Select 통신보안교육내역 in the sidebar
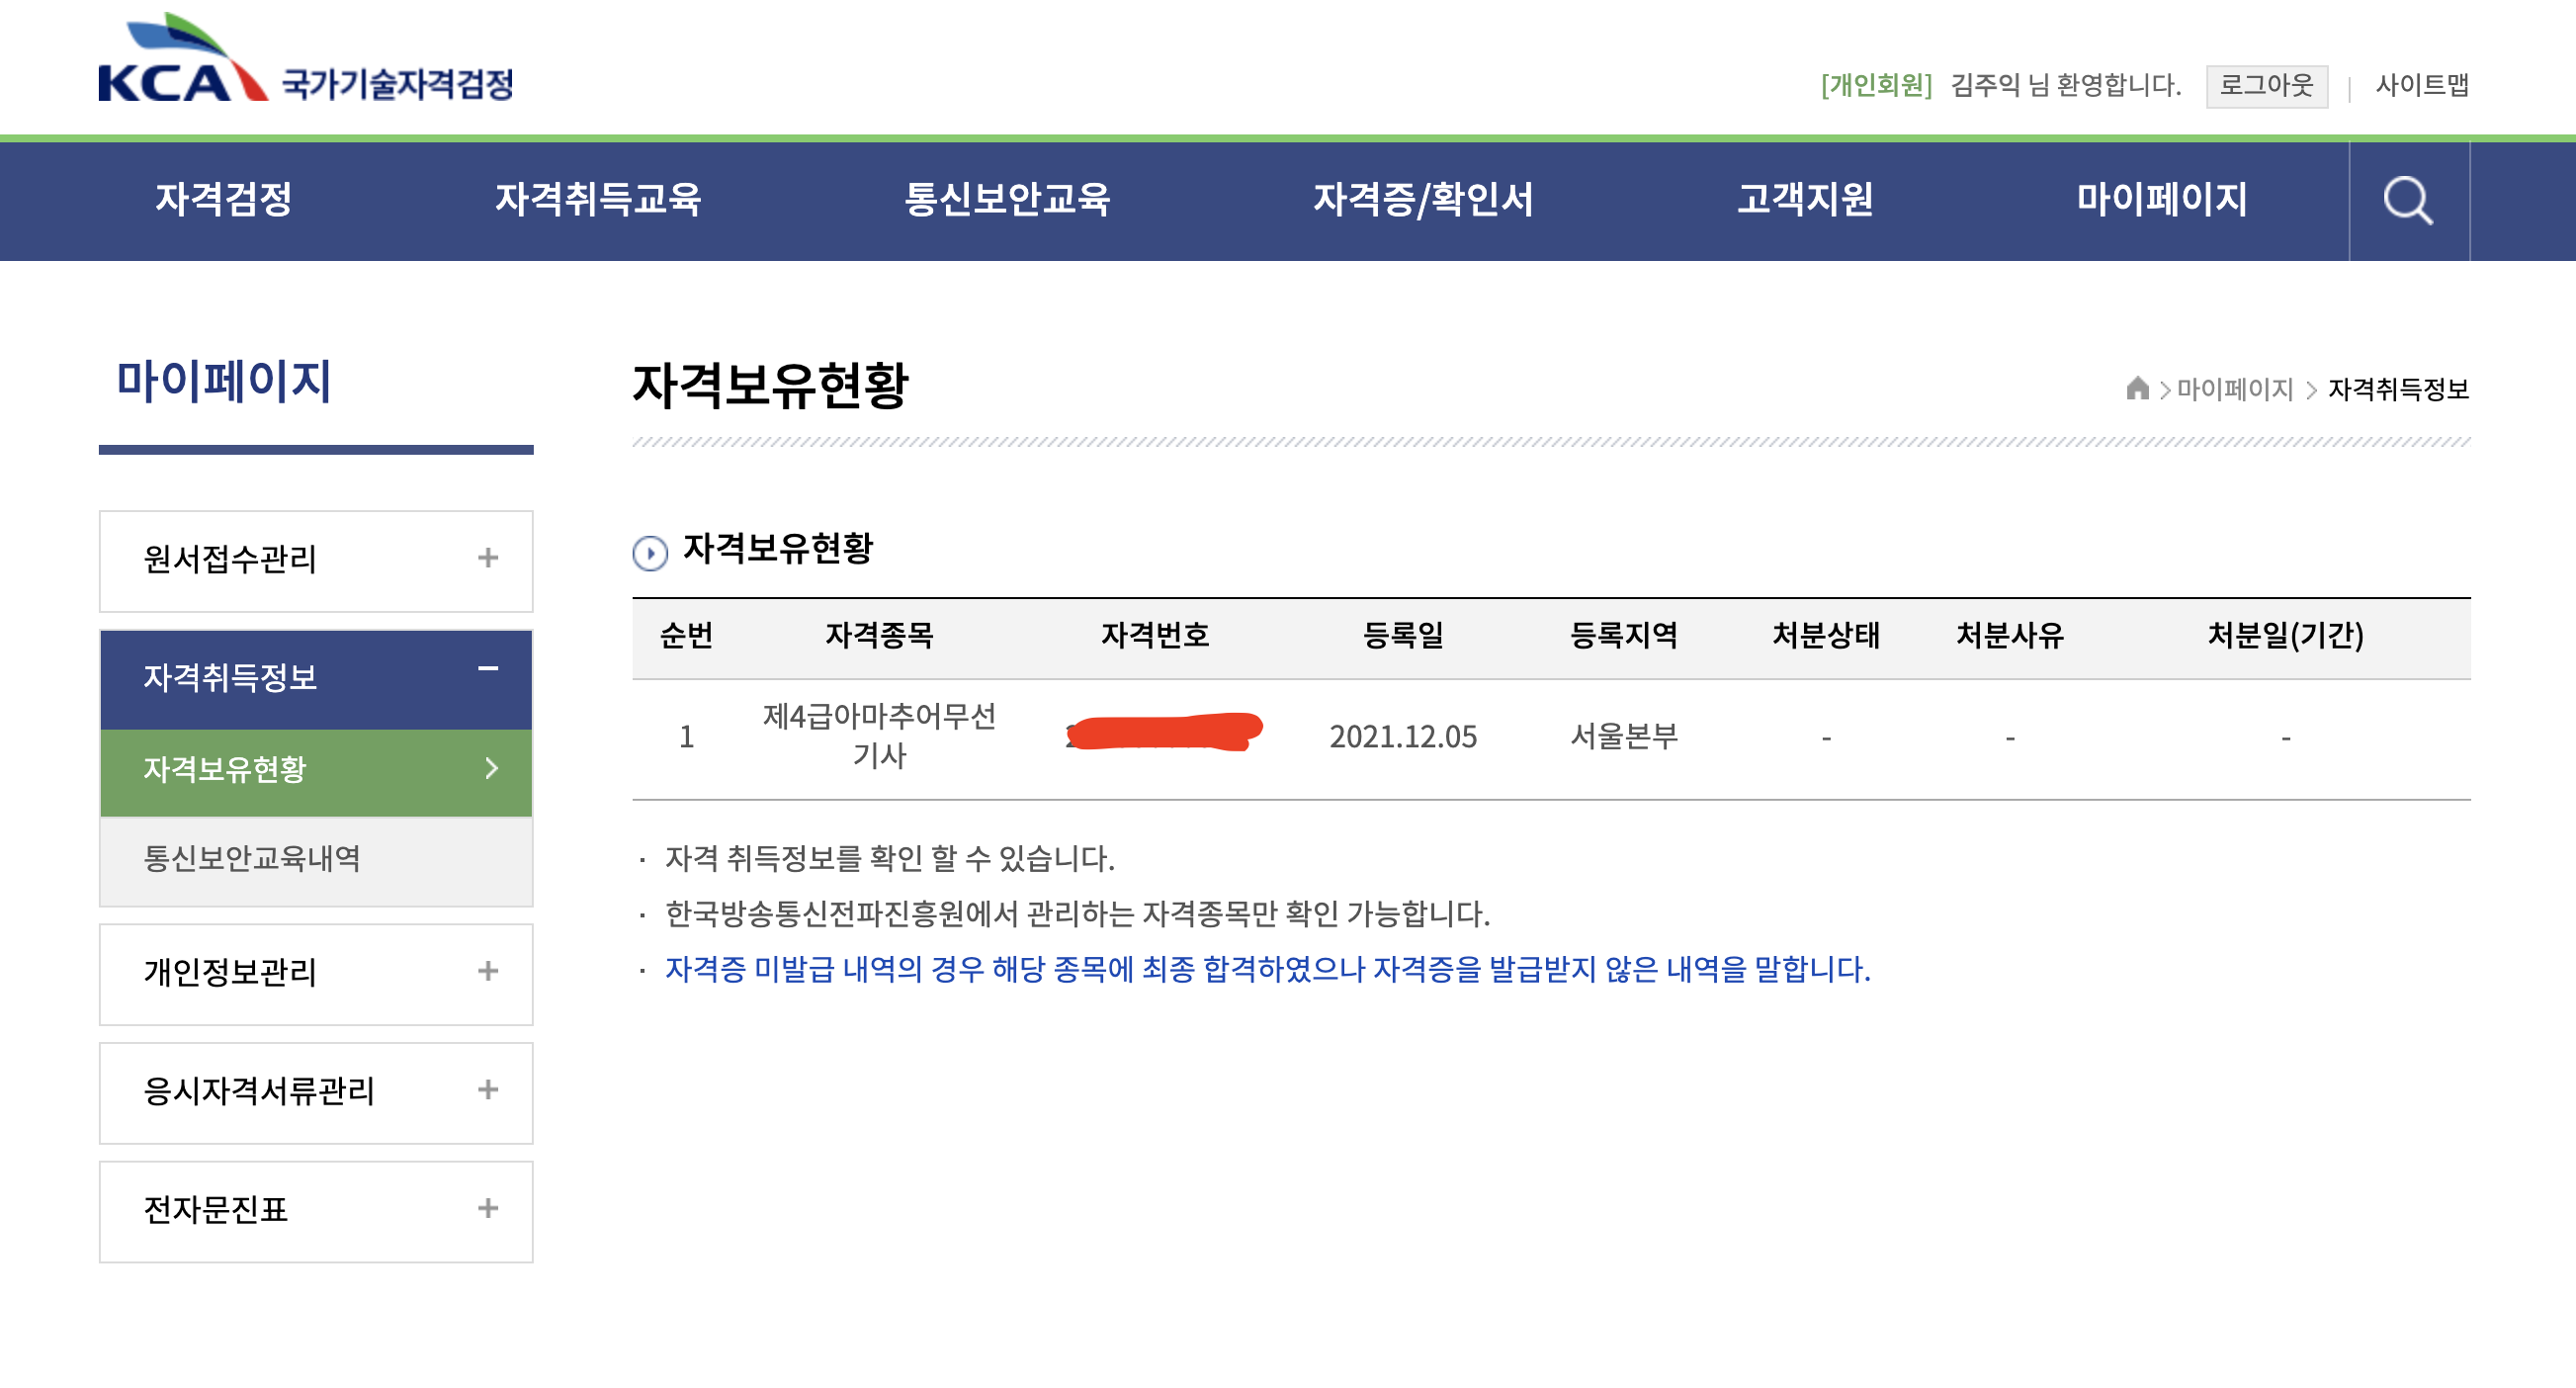2576x1388 pixels. click(252, 858)
